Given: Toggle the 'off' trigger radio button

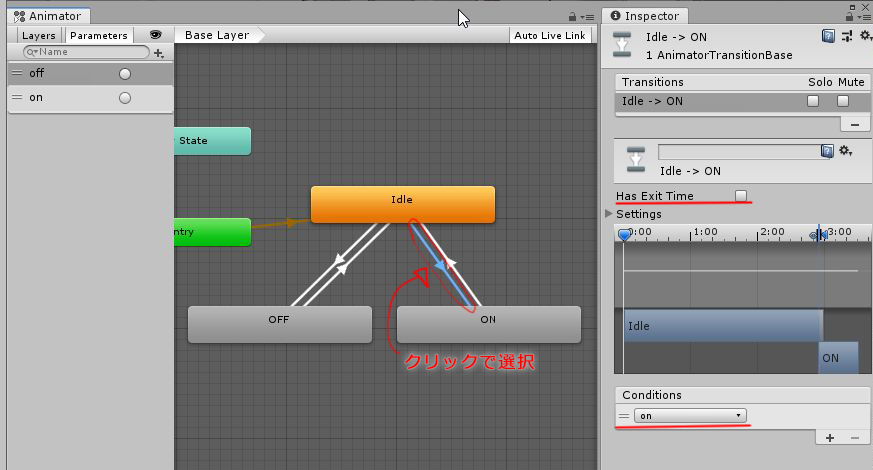Looking at the screenshot, I should (125, 74).
